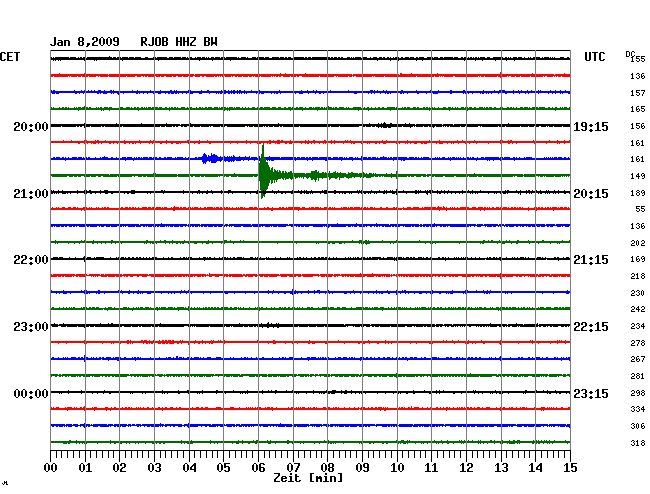Select the station label "RJOB HHZ BW"
650x494 pixels.
point(179,42)
